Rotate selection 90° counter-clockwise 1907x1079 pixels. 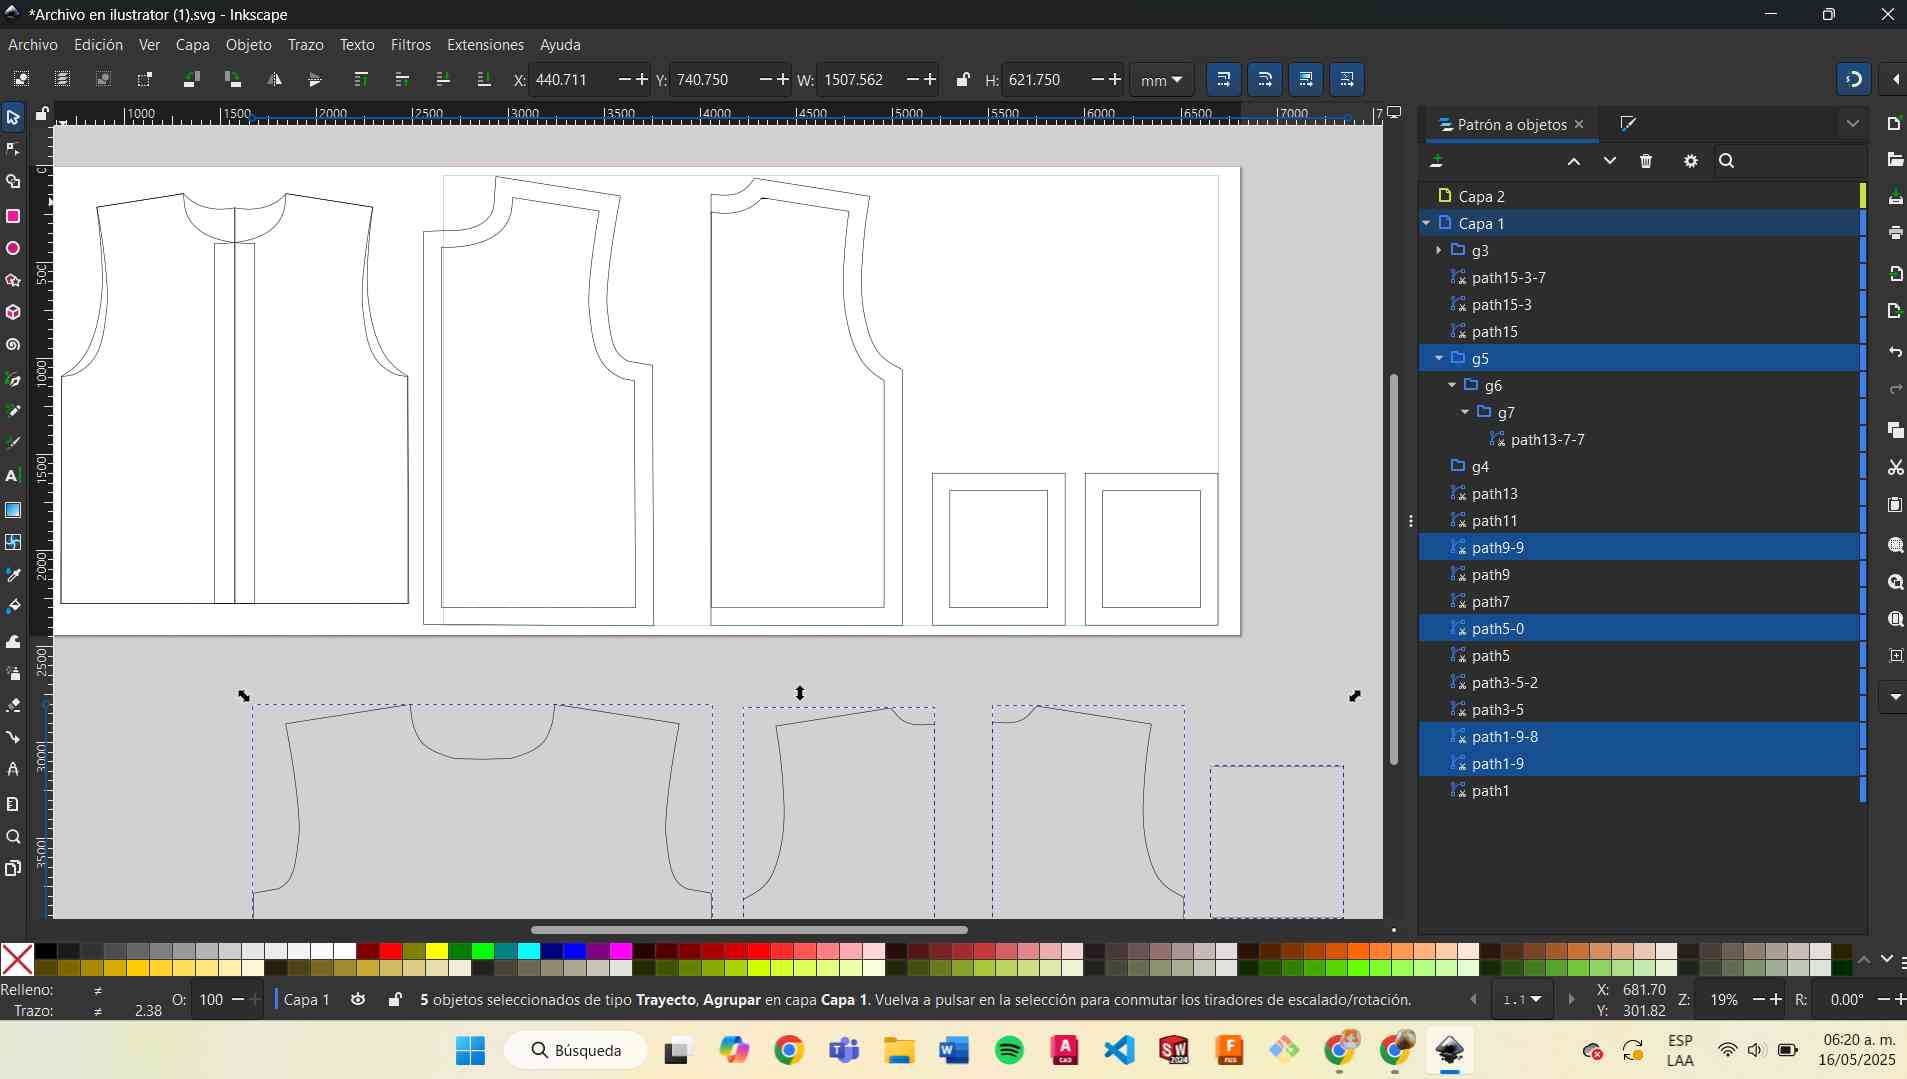192,79
